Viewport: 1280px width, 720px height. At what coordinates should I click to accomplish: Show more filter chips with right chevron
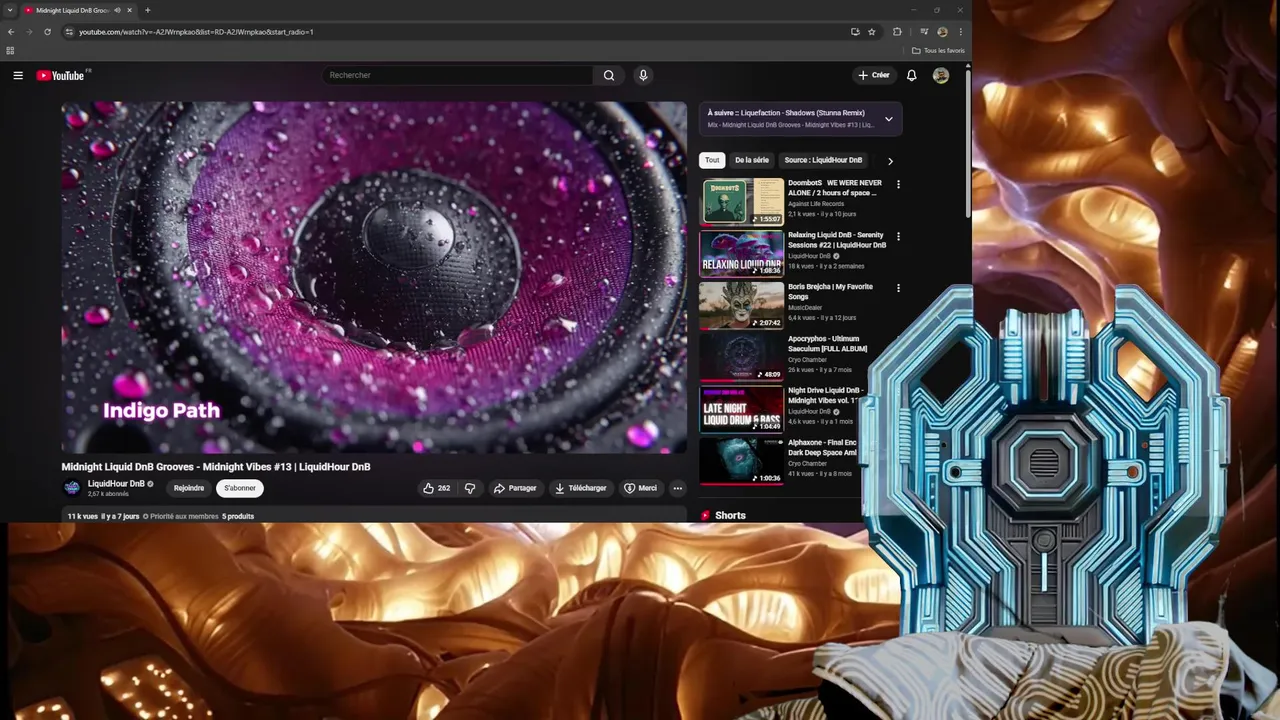point(890,161)
